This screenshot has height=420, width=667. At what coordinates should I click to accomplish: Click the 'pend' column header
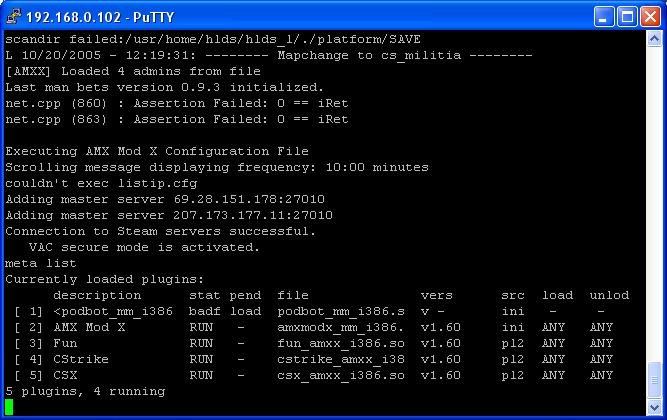tap(245, 295)
